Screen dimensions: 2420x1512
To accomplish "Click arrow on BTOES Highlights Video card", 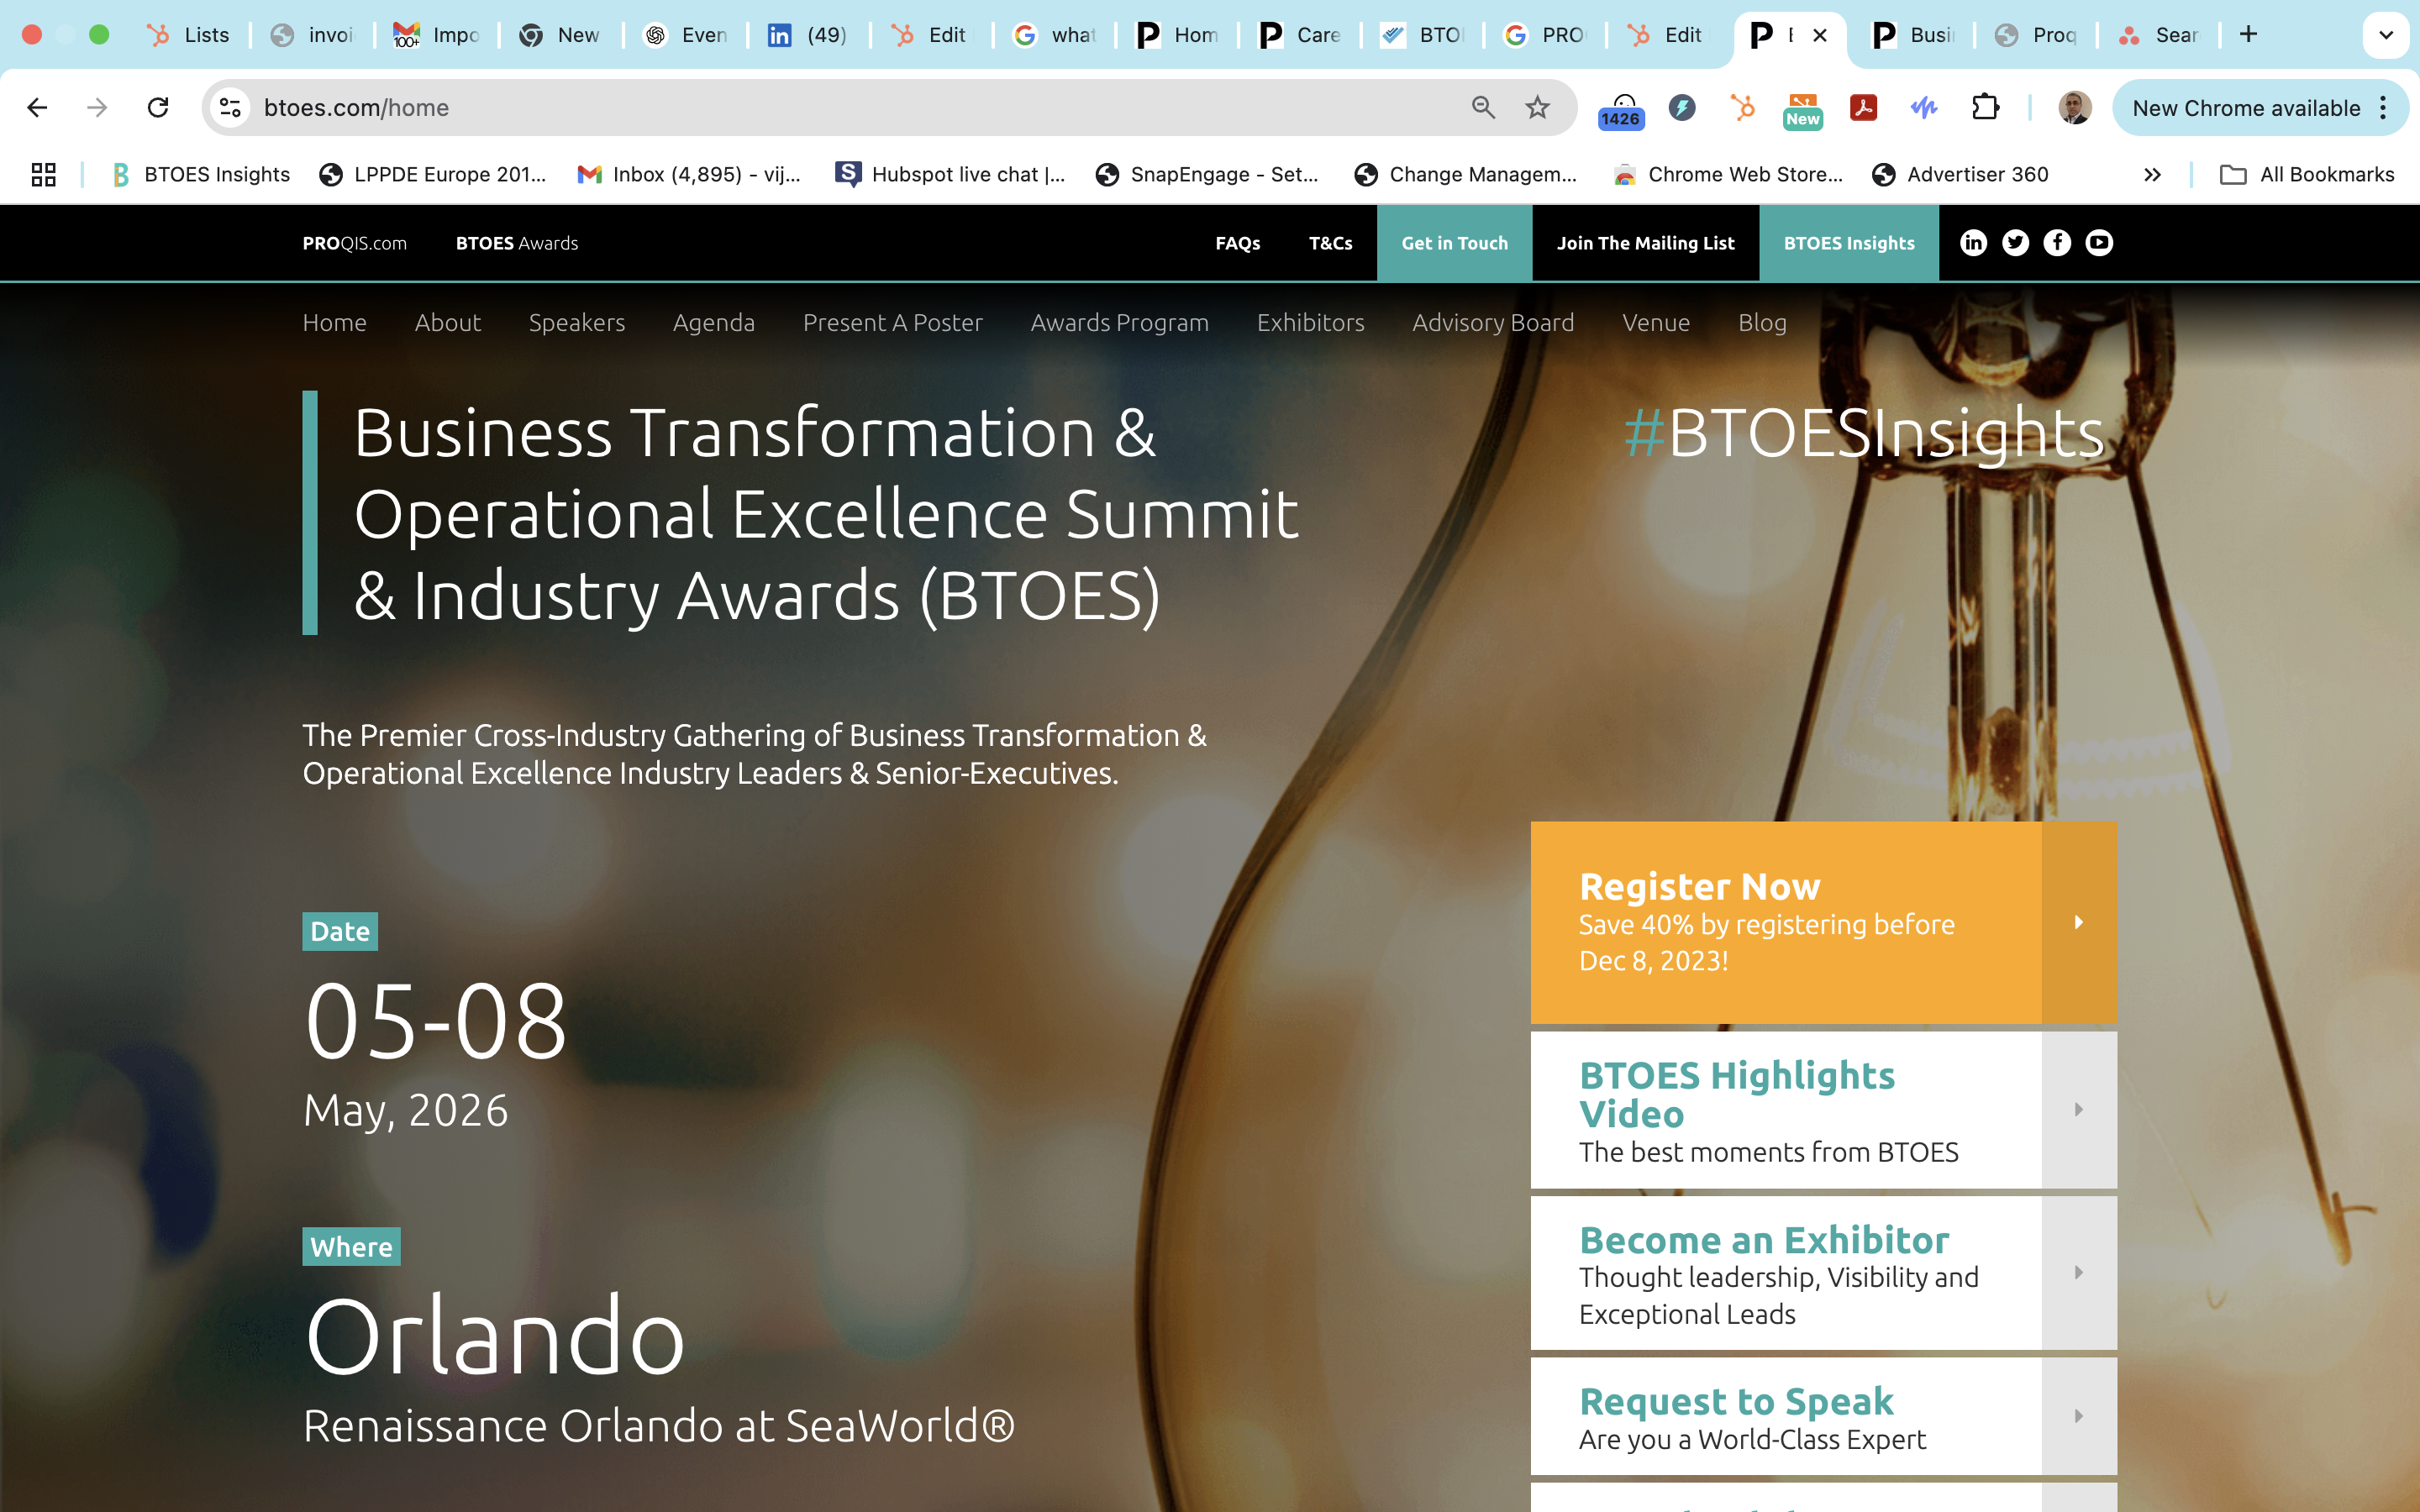I will click(x=2078, y=1110).
